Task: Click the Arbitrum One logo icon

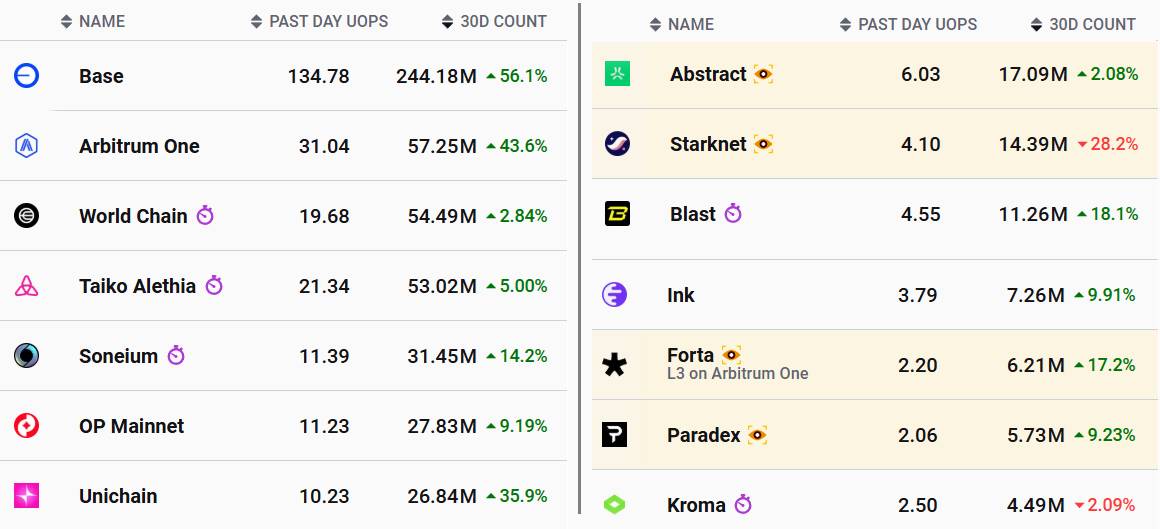Action: 27,146
